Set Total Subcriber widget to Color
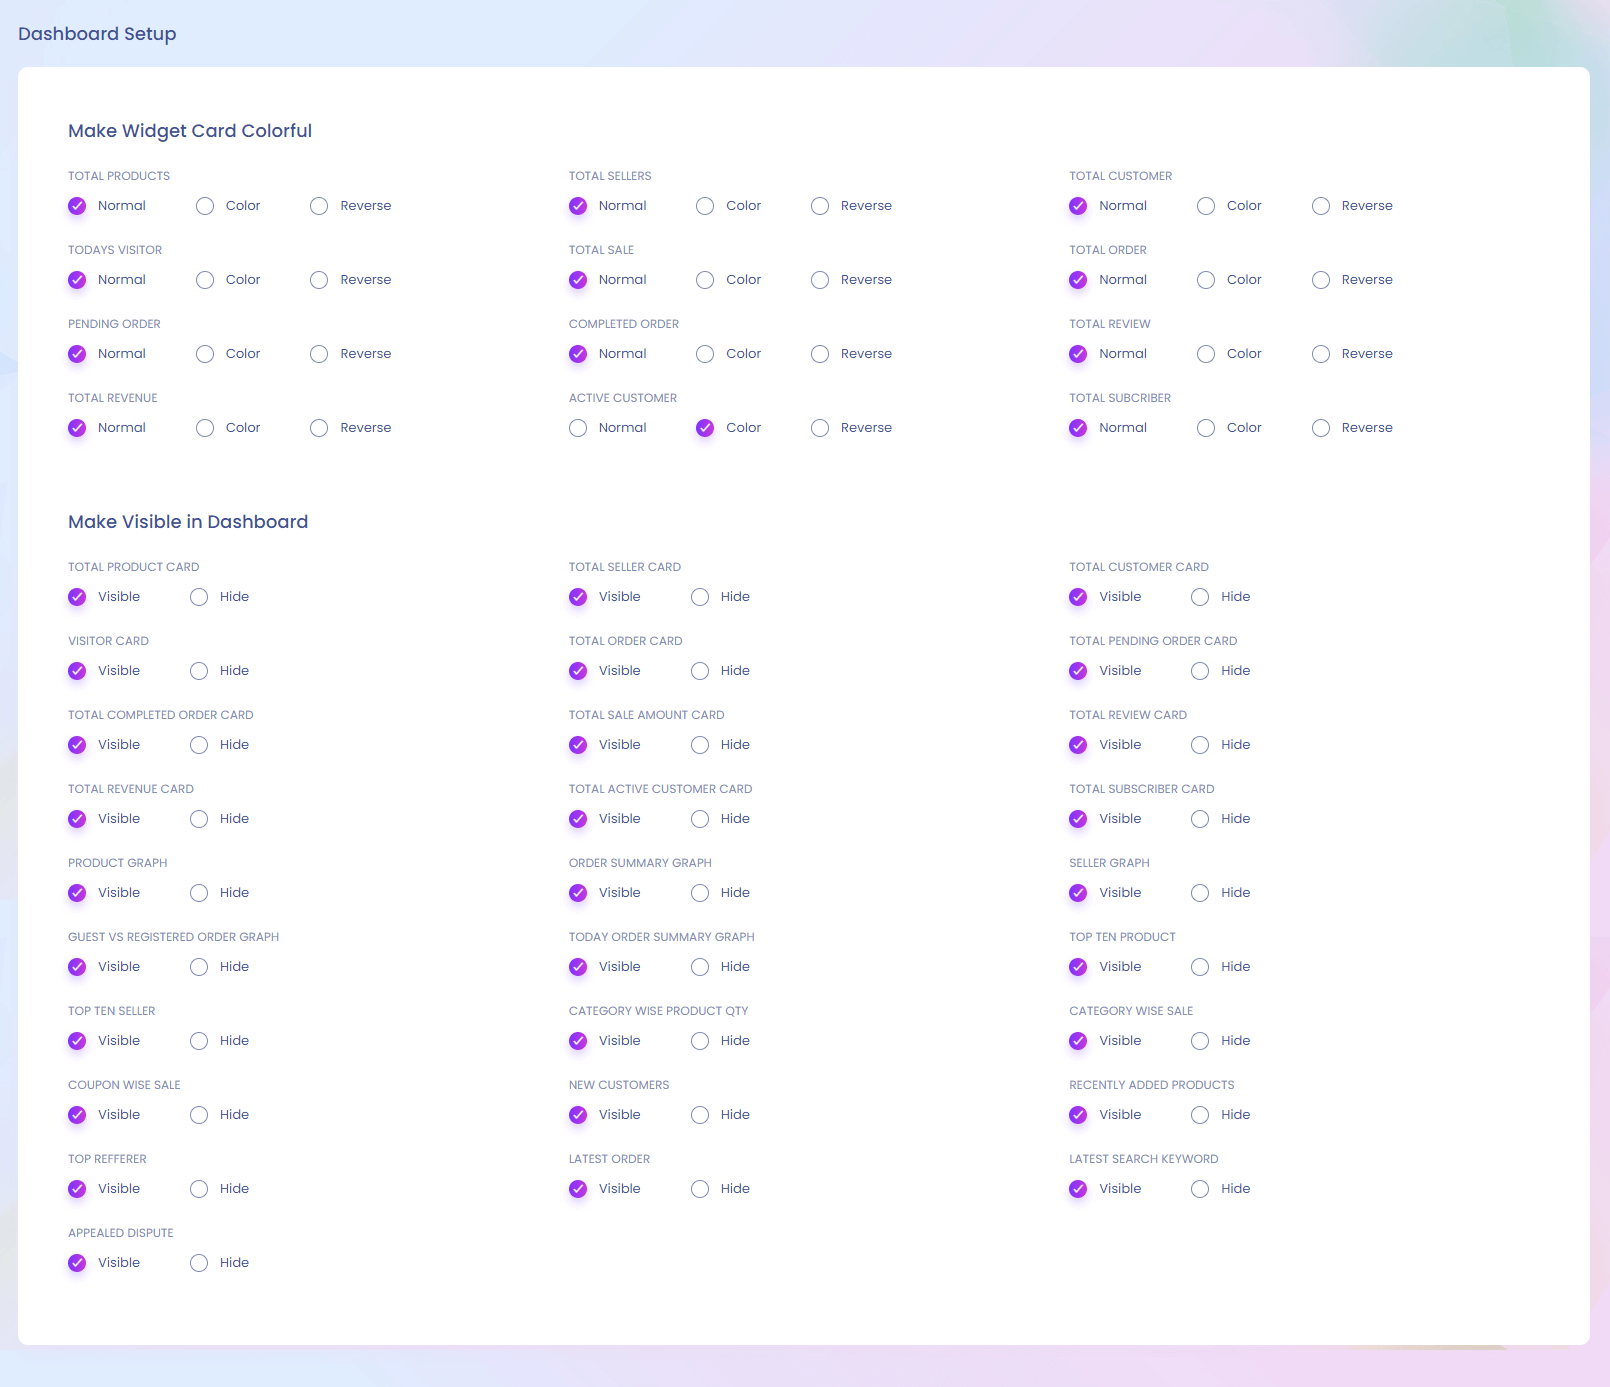 point(1206,428)
